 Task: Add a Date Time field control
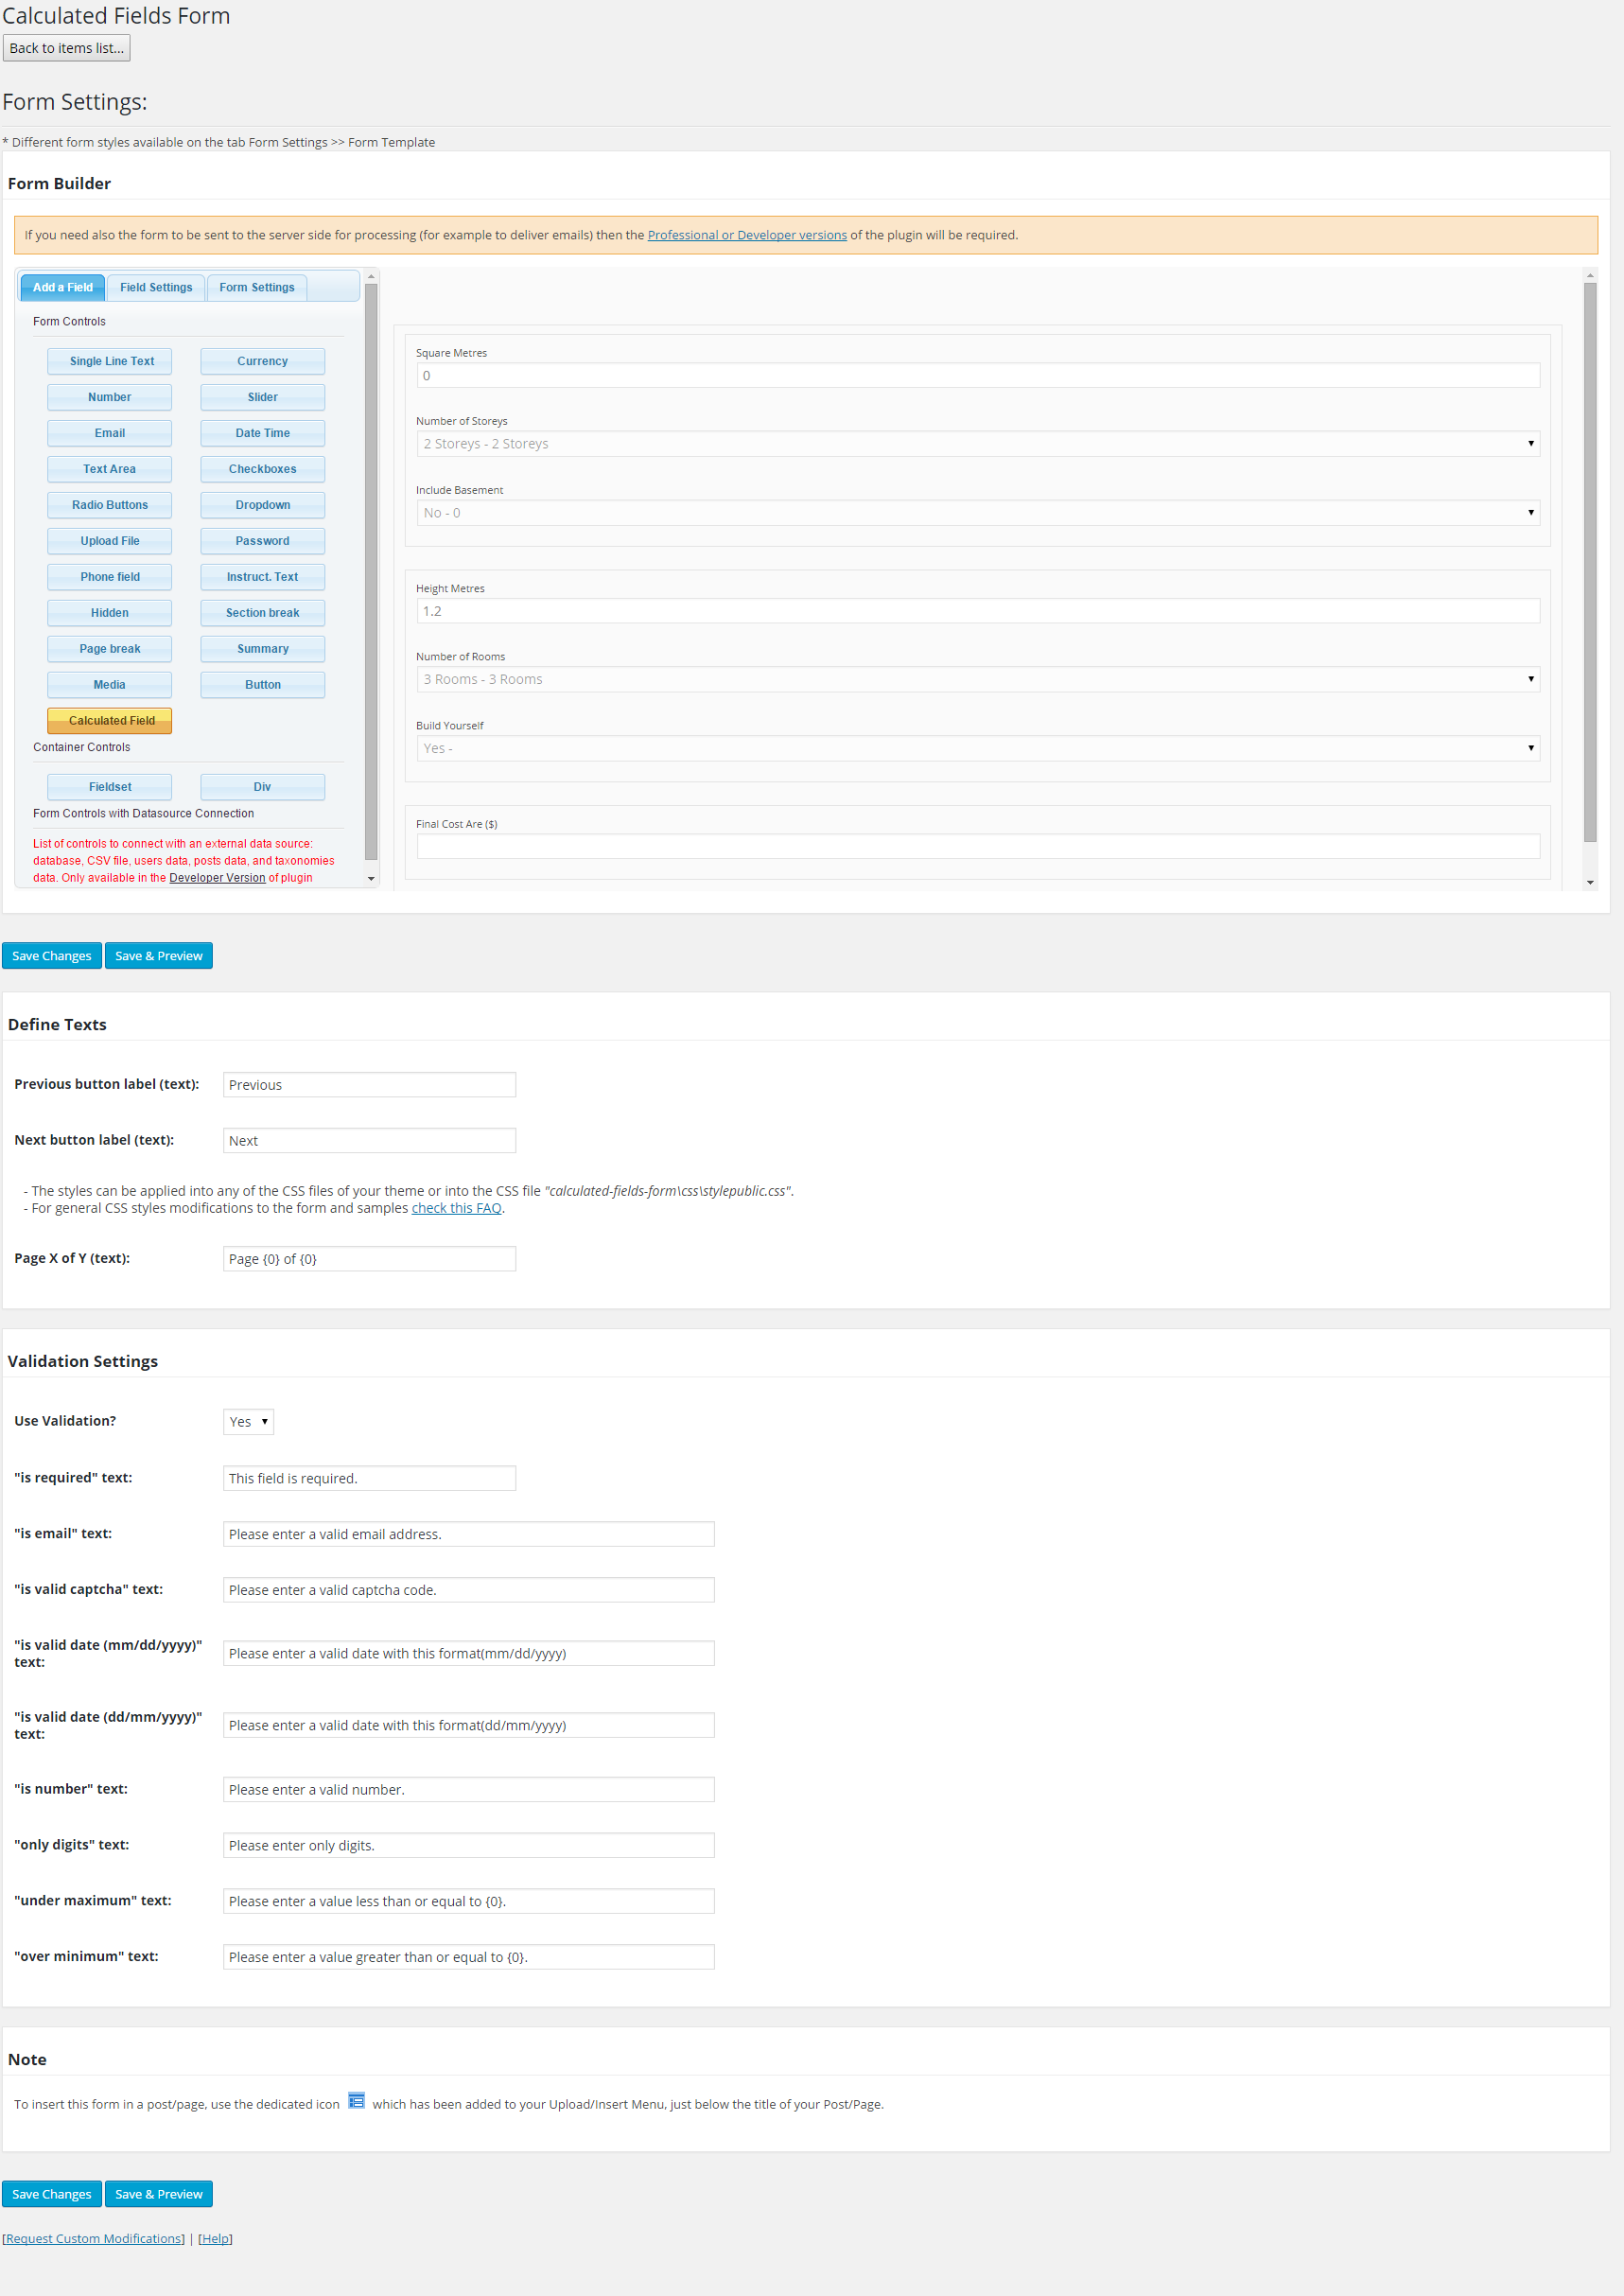point(262,433)
